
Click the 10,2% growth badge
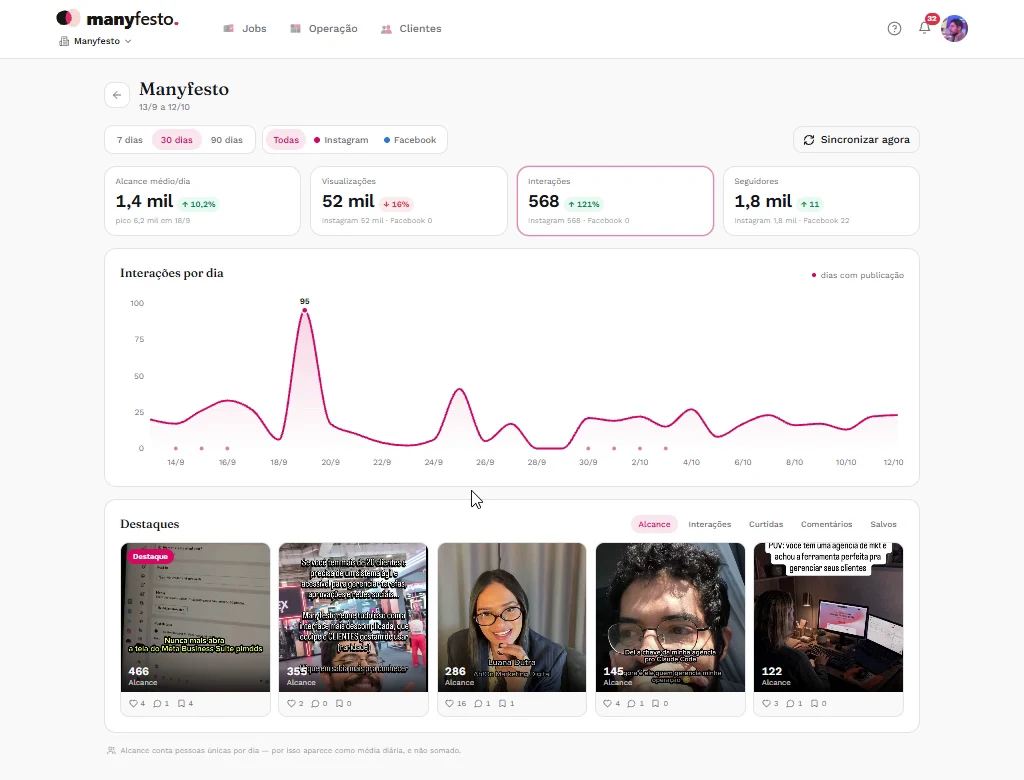(x=199, y=204)
